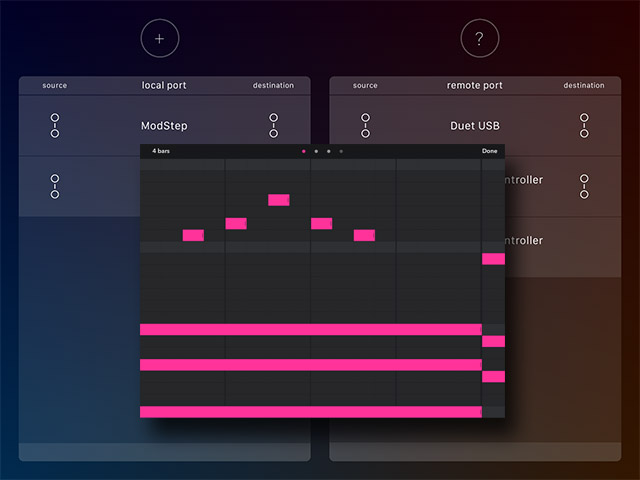Image resolution: width=640 pixels, height=480 pixels.
Task: Switch to first pink page dot
Action: 303,151
